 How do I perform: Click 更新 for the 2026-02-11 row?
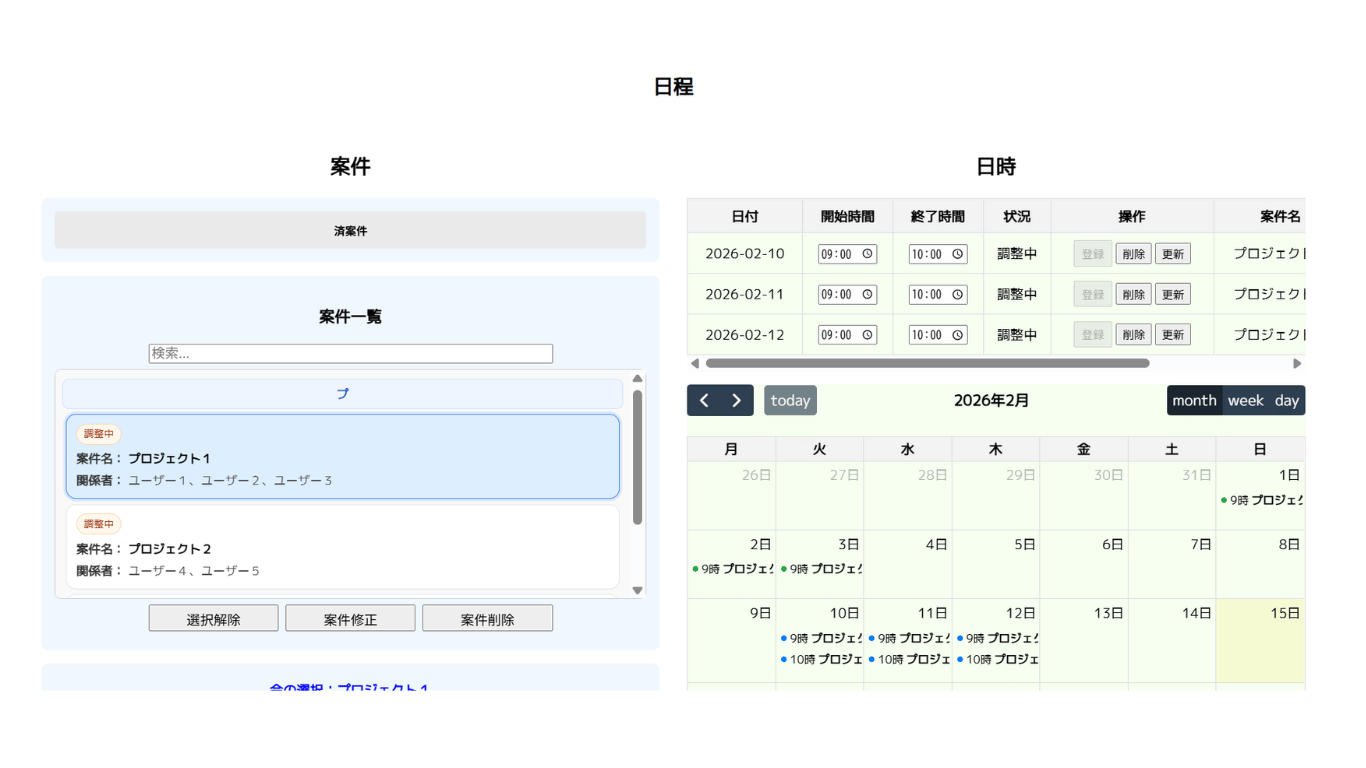(x=1172, y=295)
